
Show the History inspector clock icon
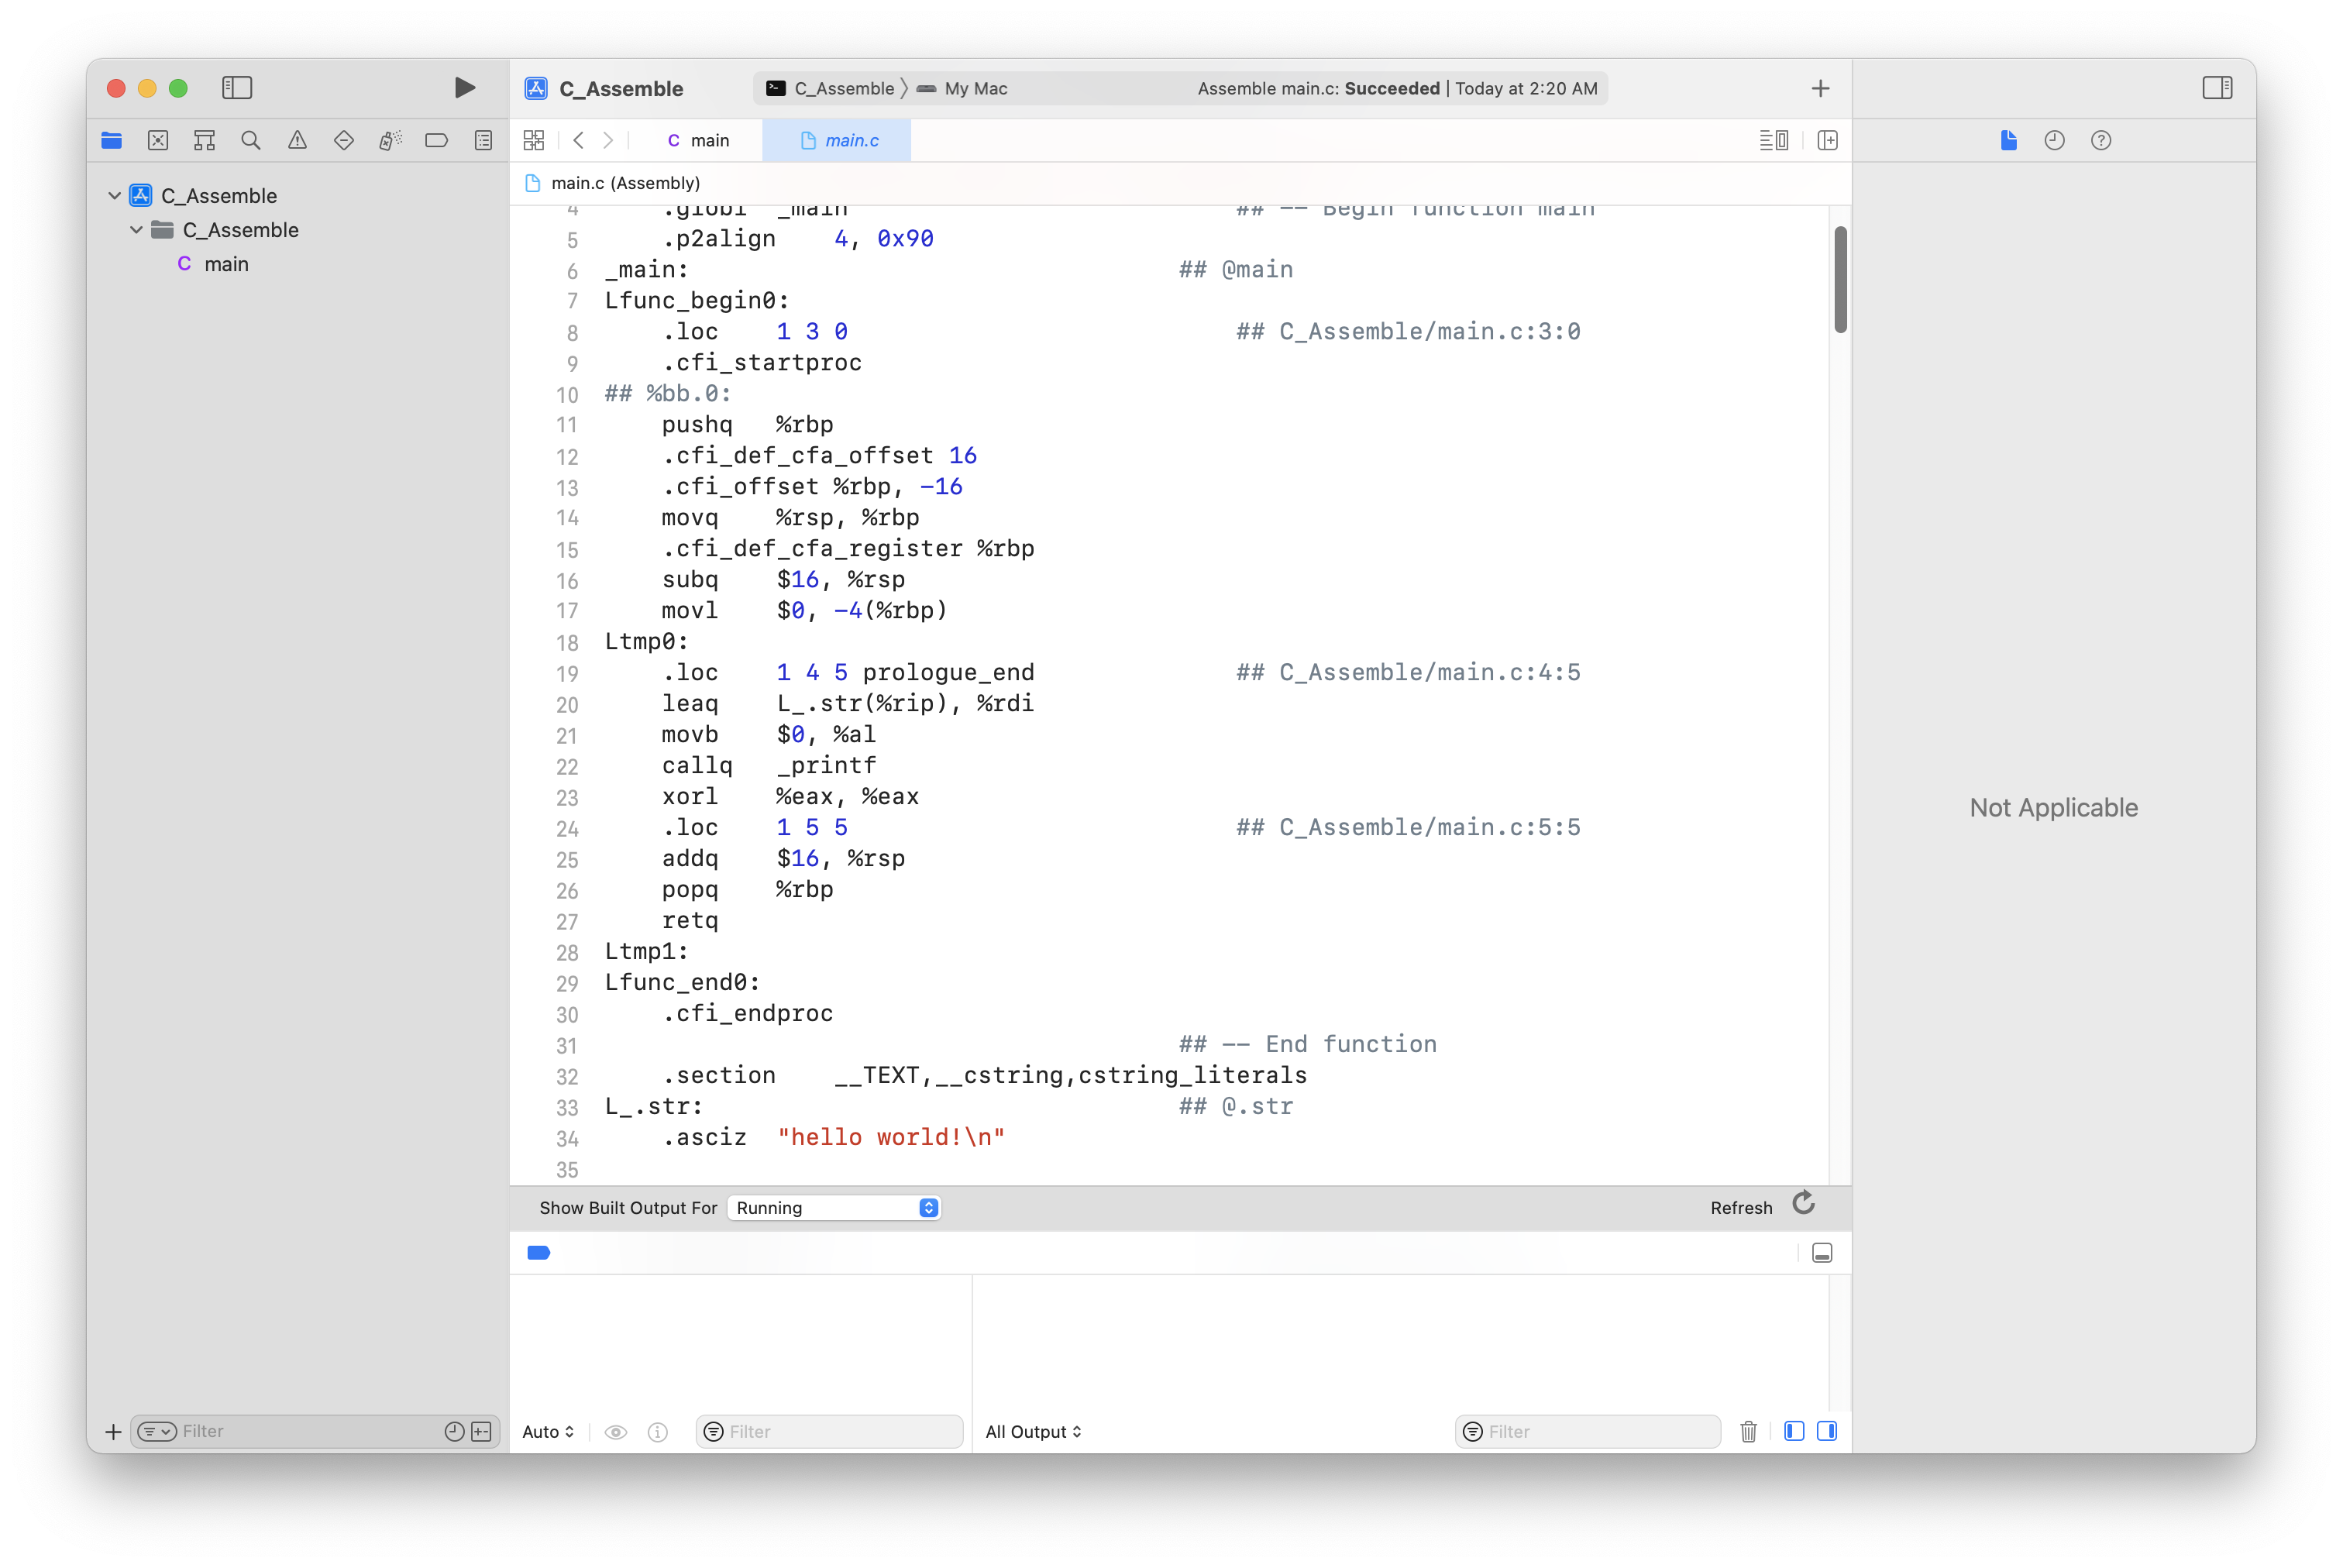2054,140
